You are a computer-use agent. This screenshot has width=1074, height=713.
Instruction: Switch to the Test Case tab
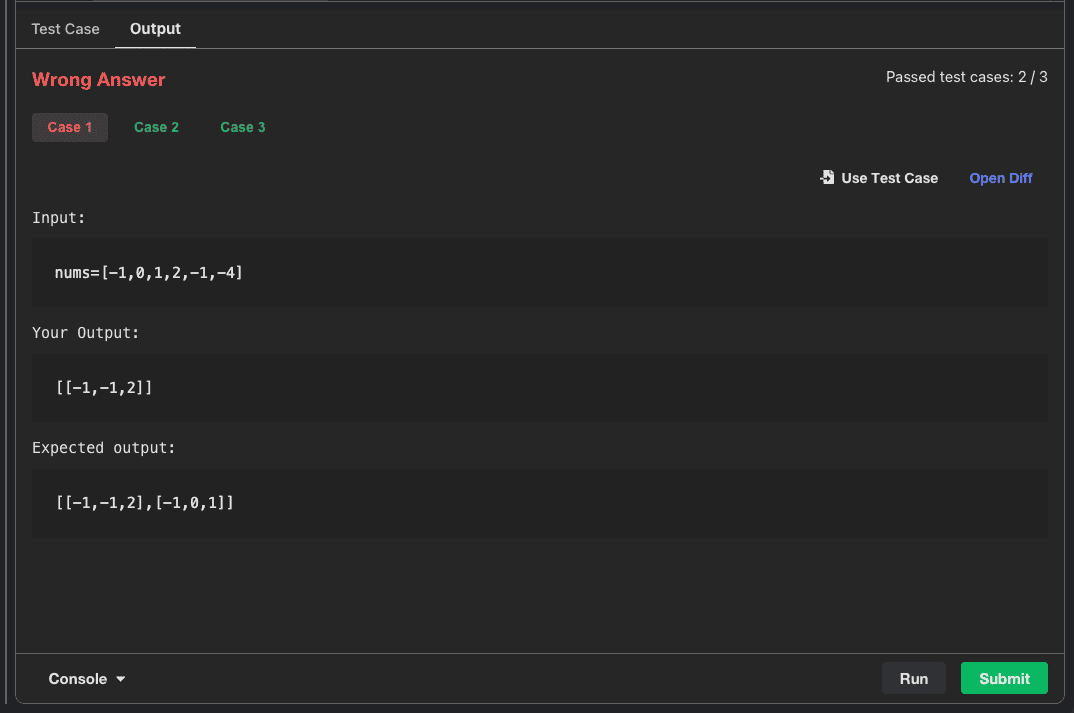point(65,28)
